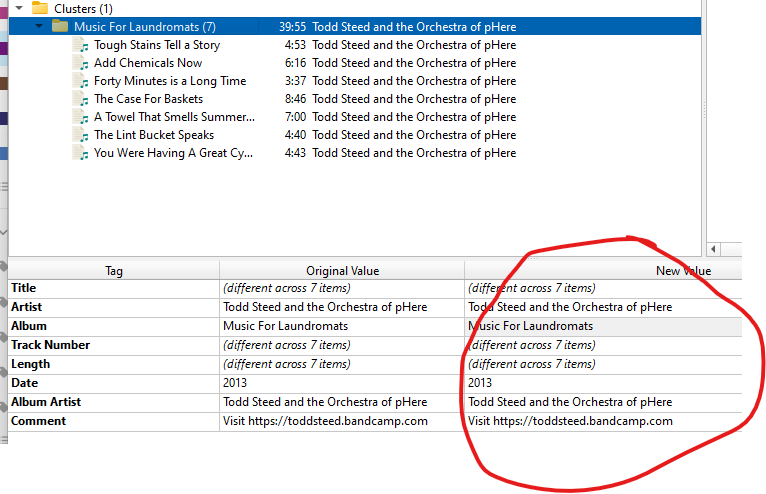Click New Value cell for Album

[603, 326]
